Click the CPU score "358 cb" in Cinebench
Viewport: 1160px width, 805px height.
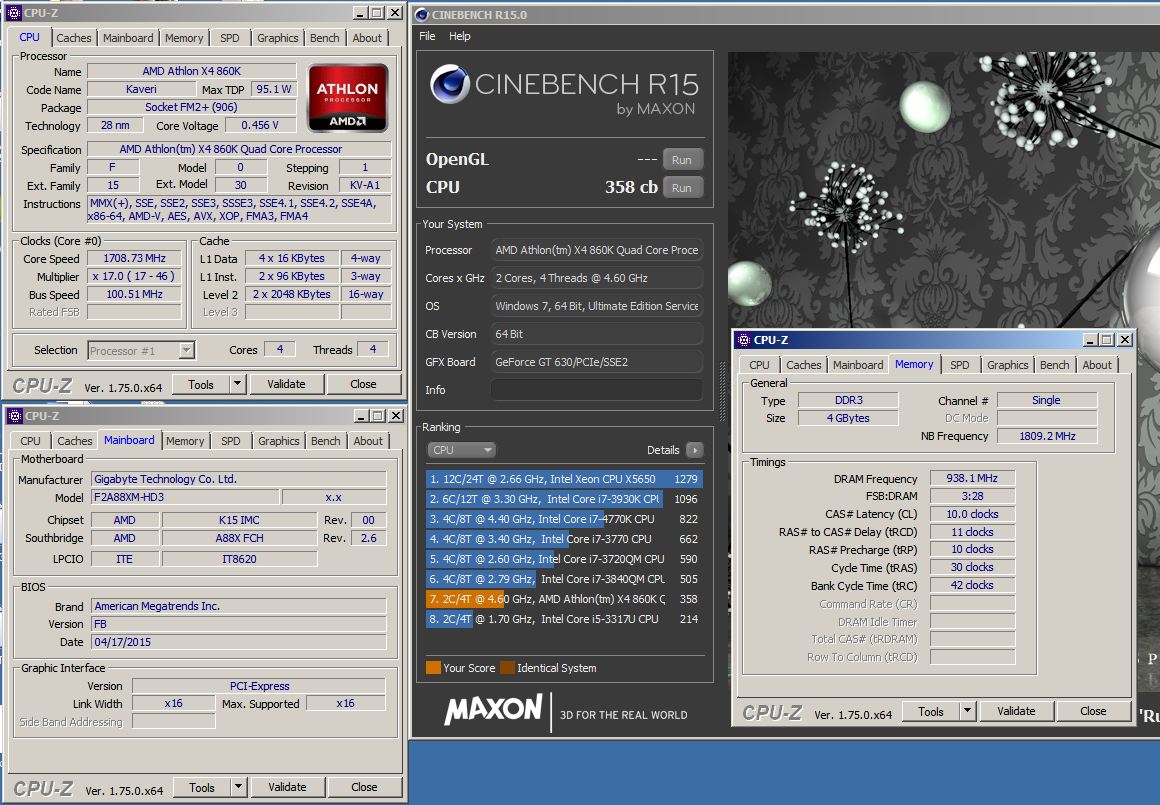[x=631, y=187]
